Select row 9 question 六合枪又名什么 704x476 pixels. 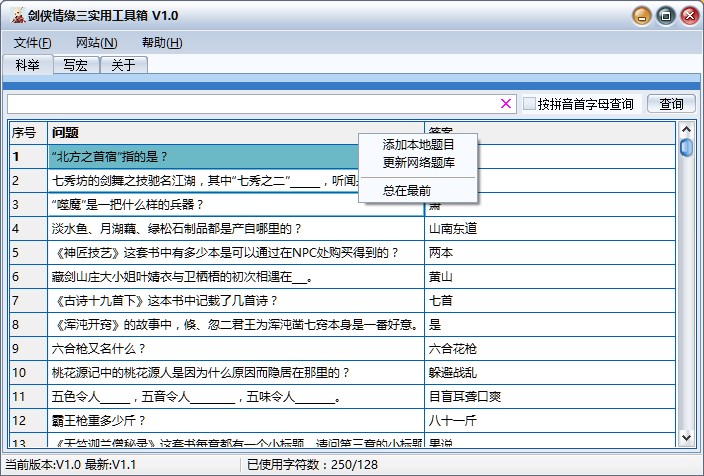point(236,349)
